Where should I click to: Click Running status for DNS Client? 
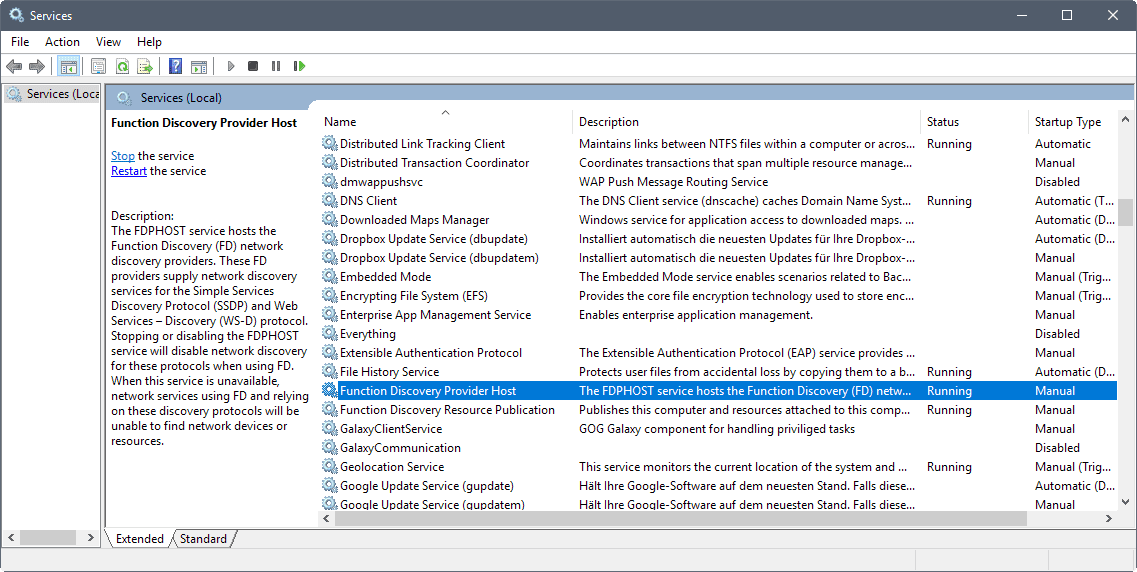pos(949,201)
